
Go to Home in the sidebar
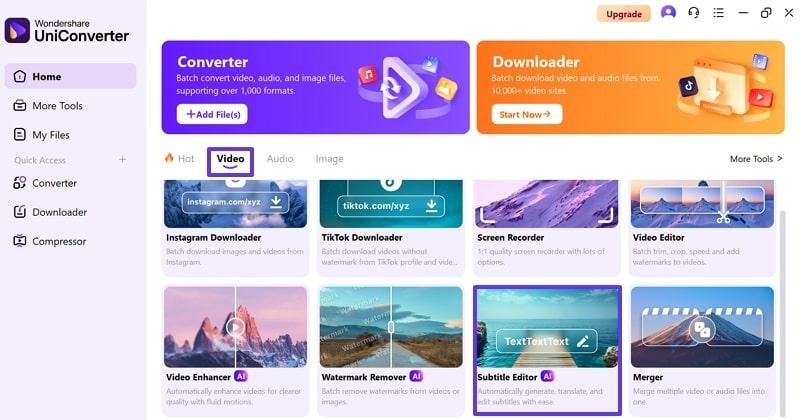(x=70, y=77)
